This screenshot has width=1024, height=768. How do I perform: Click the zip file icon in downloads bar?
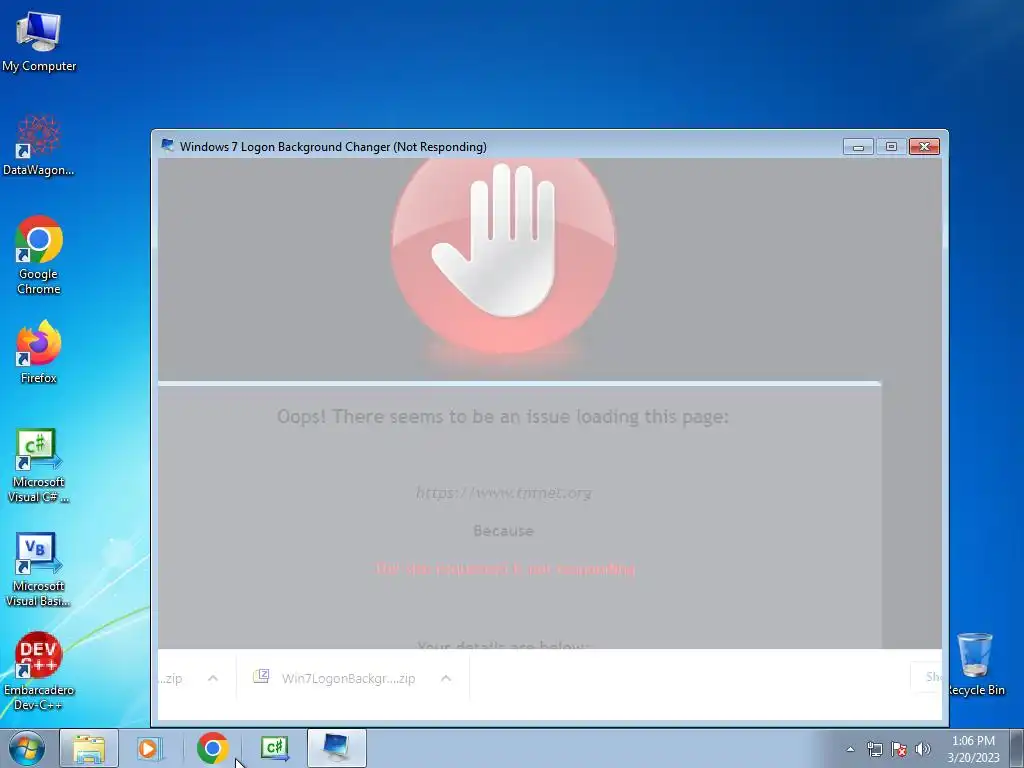[x=261, y=676]
